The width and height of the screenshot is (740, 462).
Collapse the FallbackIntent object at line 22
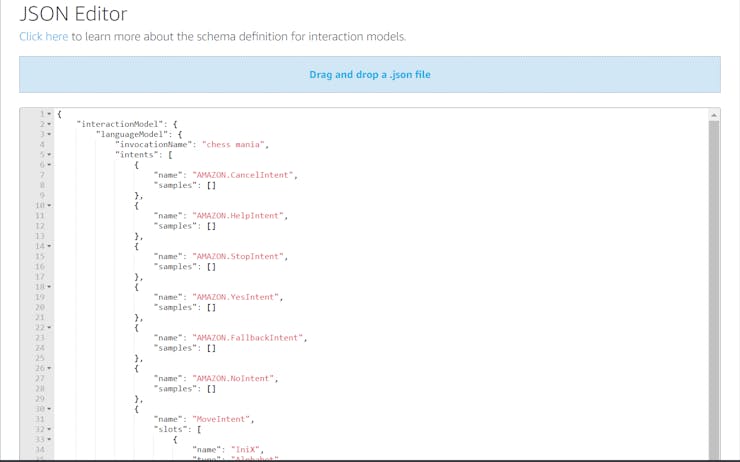click(x=49, y=328)
